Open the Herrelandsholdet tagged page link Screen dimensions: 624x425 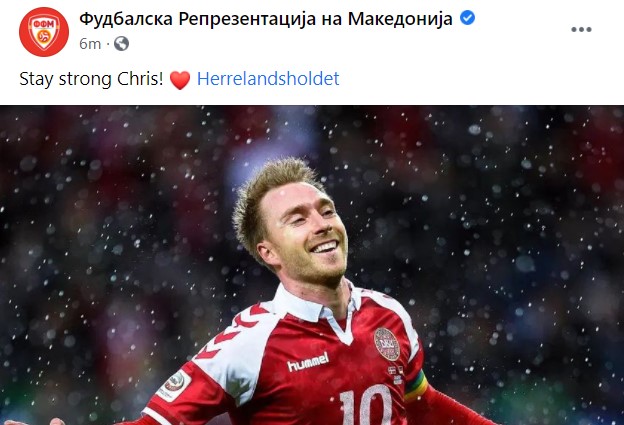click(x=268, y=79)
